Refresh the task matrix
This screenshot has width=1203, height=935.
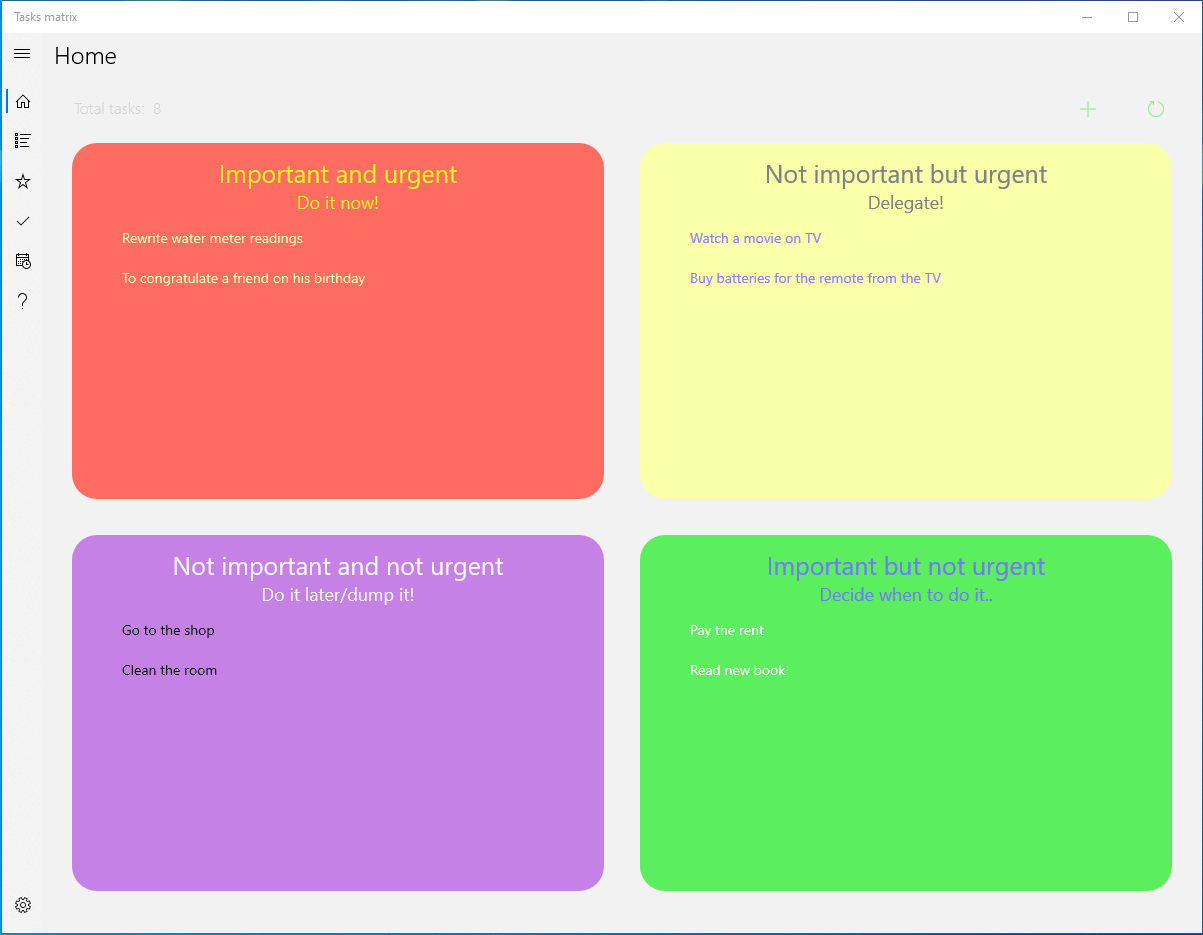click(x=1156, y=109)
